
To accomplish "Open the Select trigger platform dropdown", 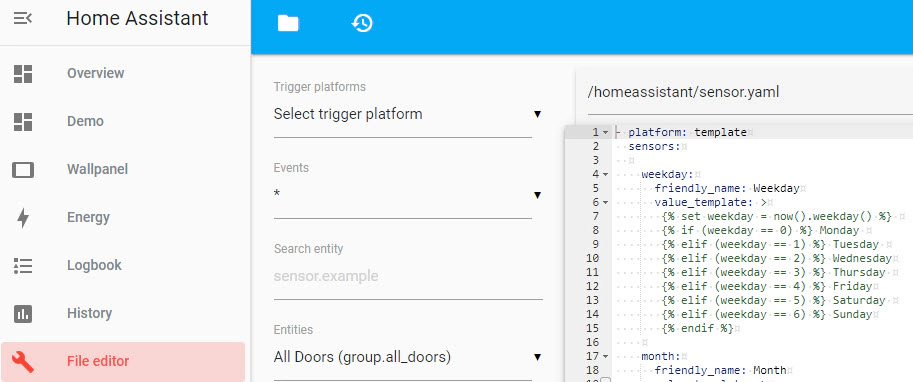I will [x=408, y=114].
